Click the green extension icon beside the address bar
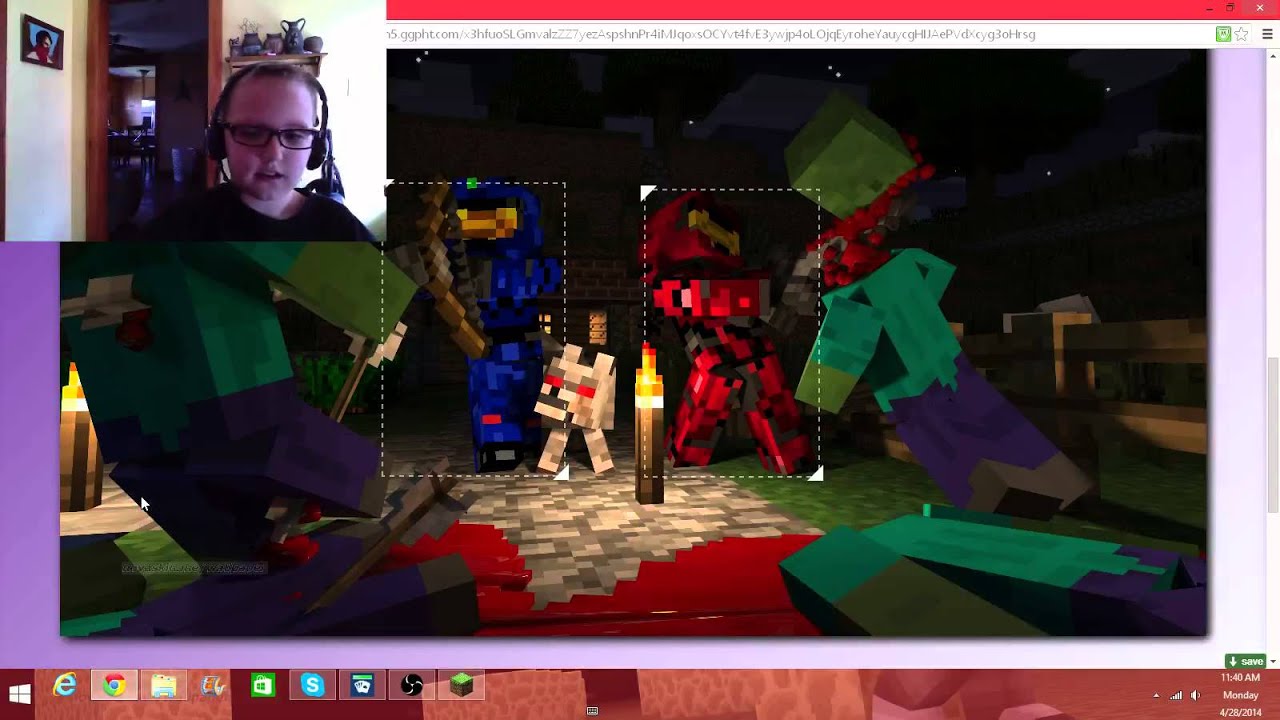 click(1223, 33)
